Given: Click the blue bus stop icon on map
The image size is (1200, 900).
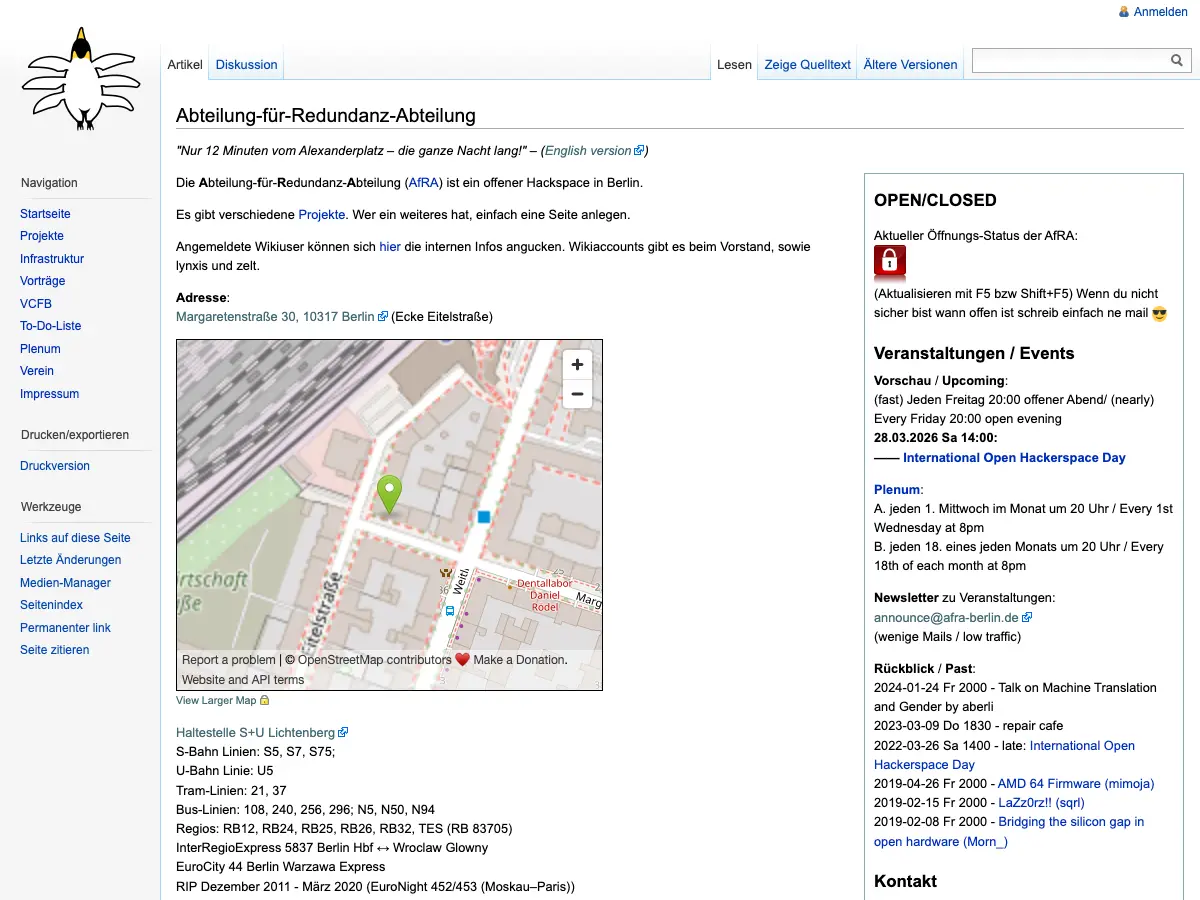Looking at the screenshot, I should click(450, 610).
